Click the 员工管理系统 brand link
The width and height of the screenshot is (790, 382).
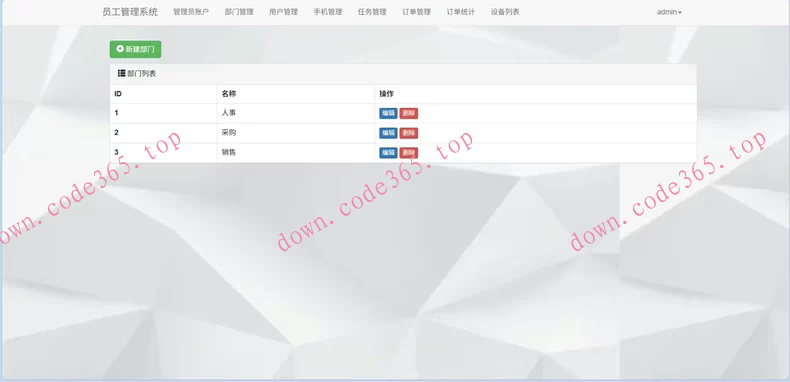pos(130,12)
